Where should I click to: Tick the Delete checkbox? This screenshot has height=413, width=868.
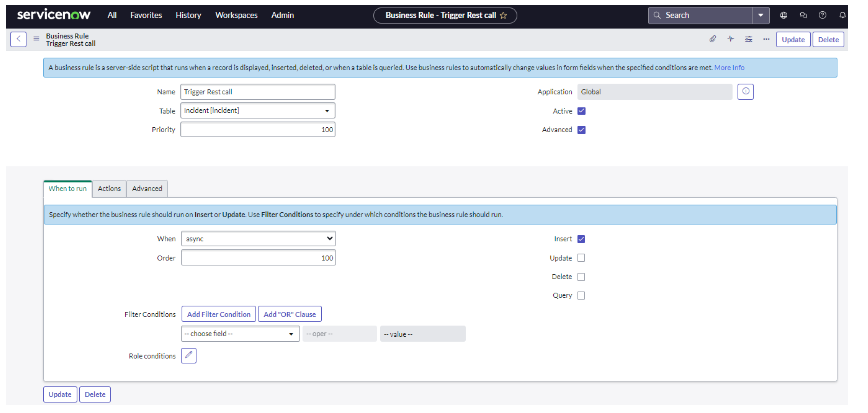(x=581, y=276)
